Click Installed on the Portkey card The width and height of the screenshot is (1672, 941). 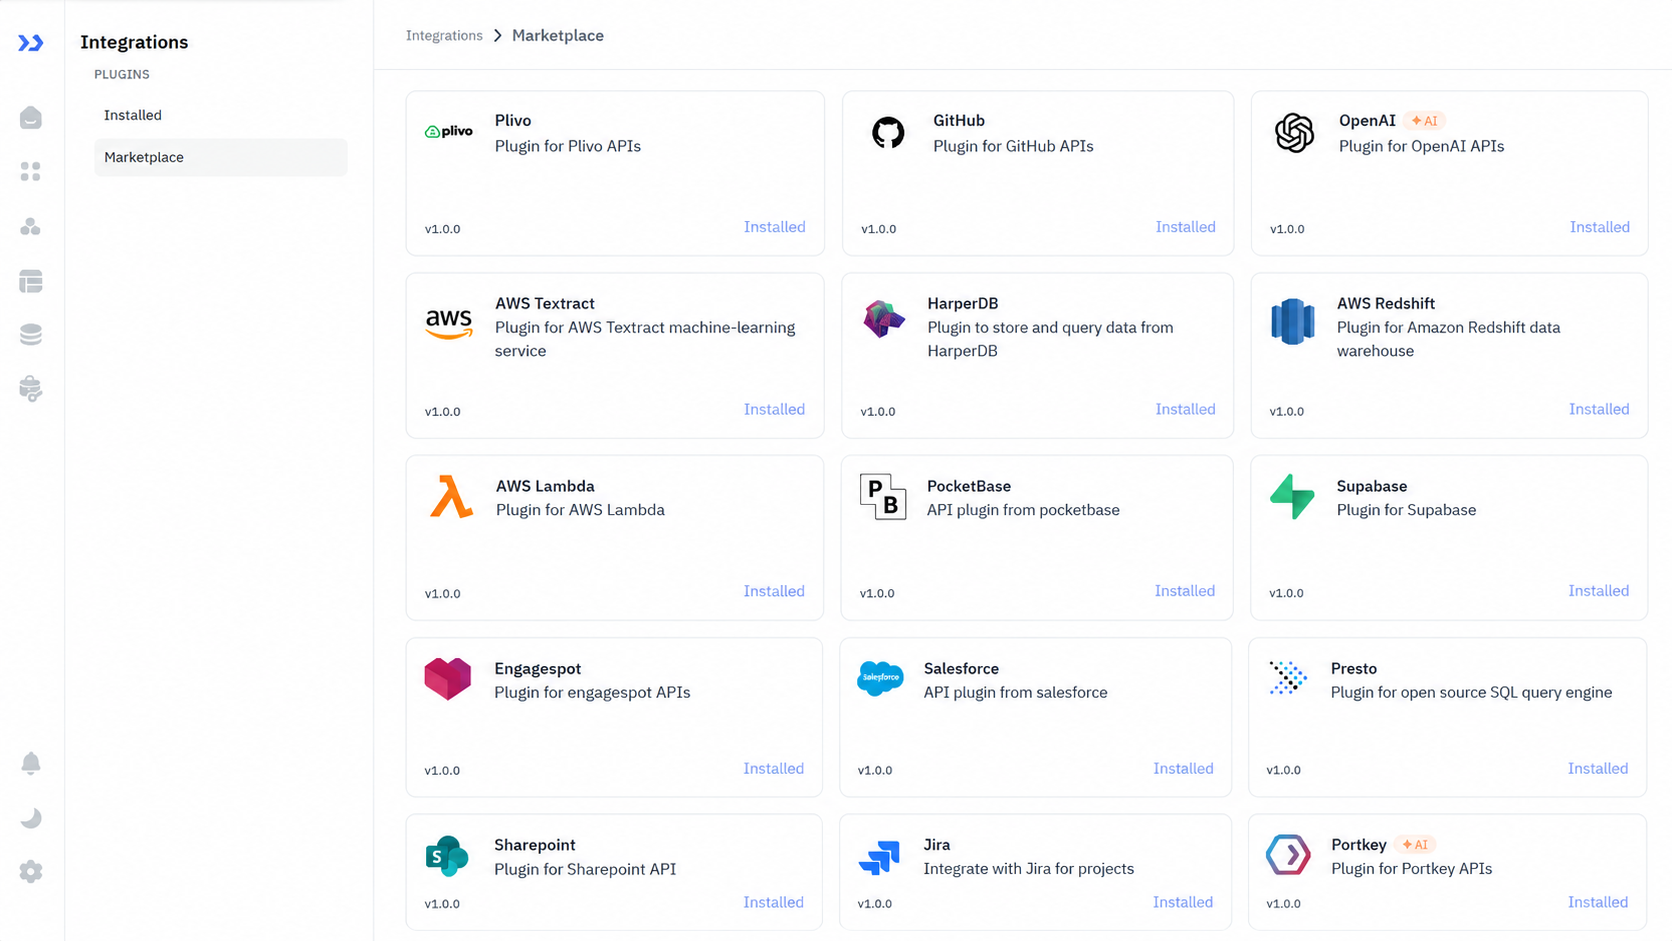1598,902
